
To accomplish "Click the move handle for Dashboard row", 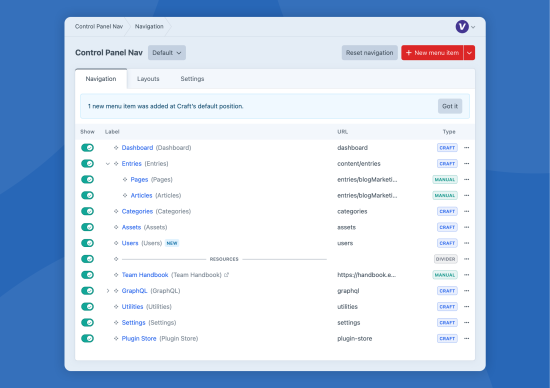I will point(116,148).
